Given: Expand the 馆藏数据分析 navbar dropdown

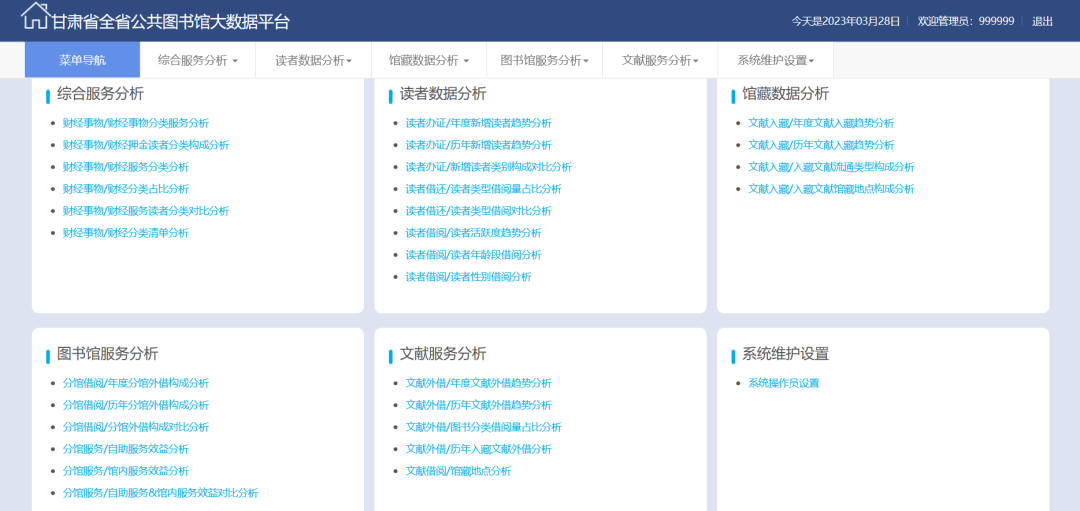Looking at the screenshot, I should 428,60.
